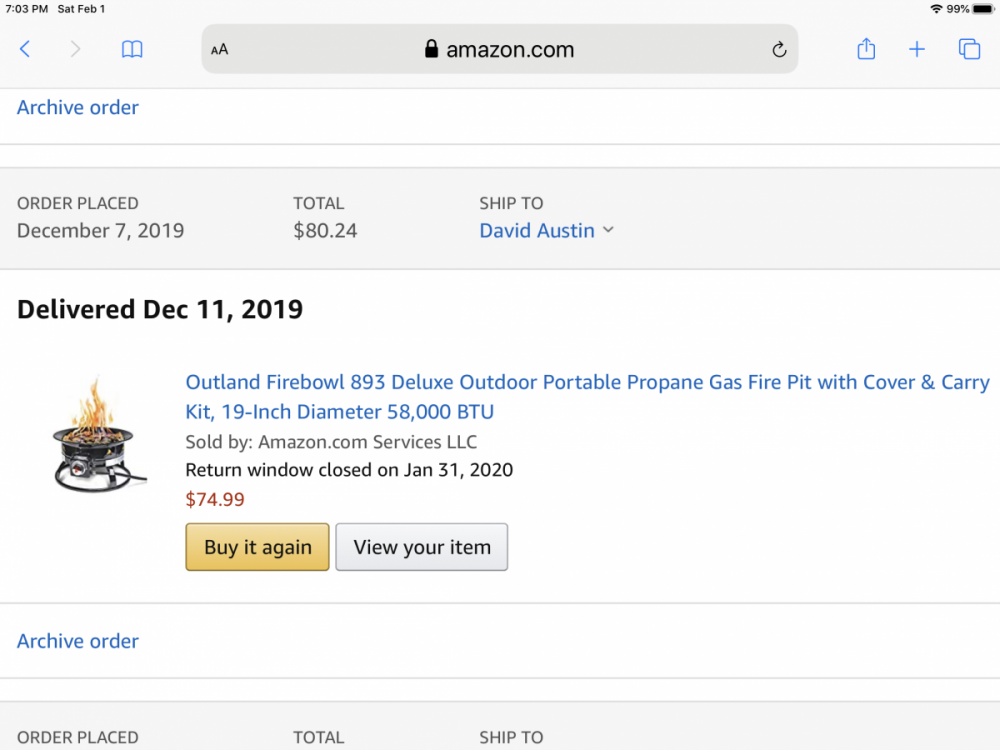Click the chevron beside David Austin
The width and height of the screenshot is (1000, 750).
coord(608,231)
